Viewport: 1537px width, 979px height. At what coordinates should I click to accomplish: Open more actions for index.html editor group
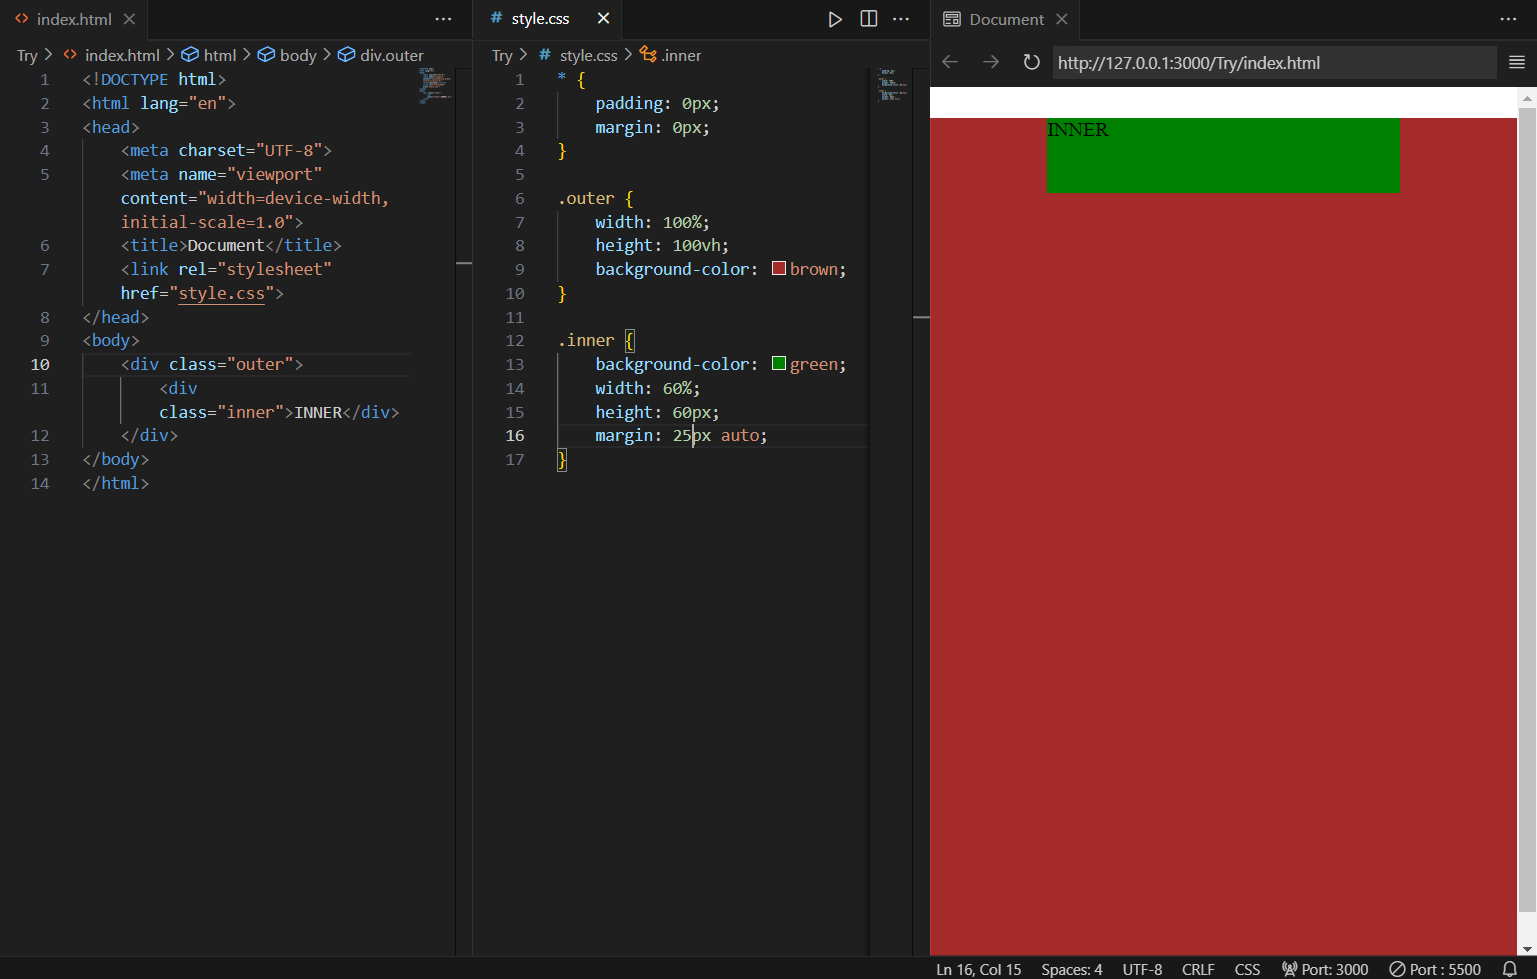point(443,19)
